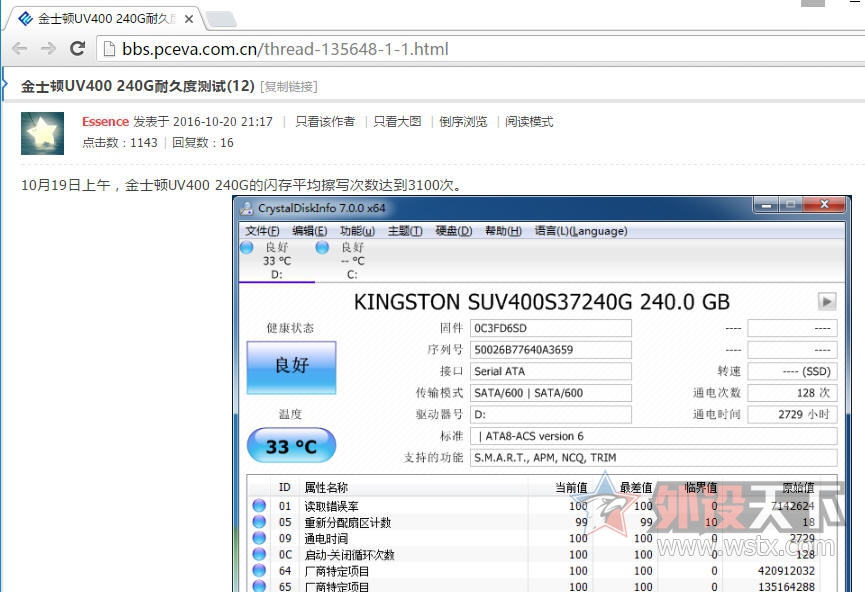Click the ATA8-ACS version 6 field
The image size is (865, 592).
tap(654, 436)
